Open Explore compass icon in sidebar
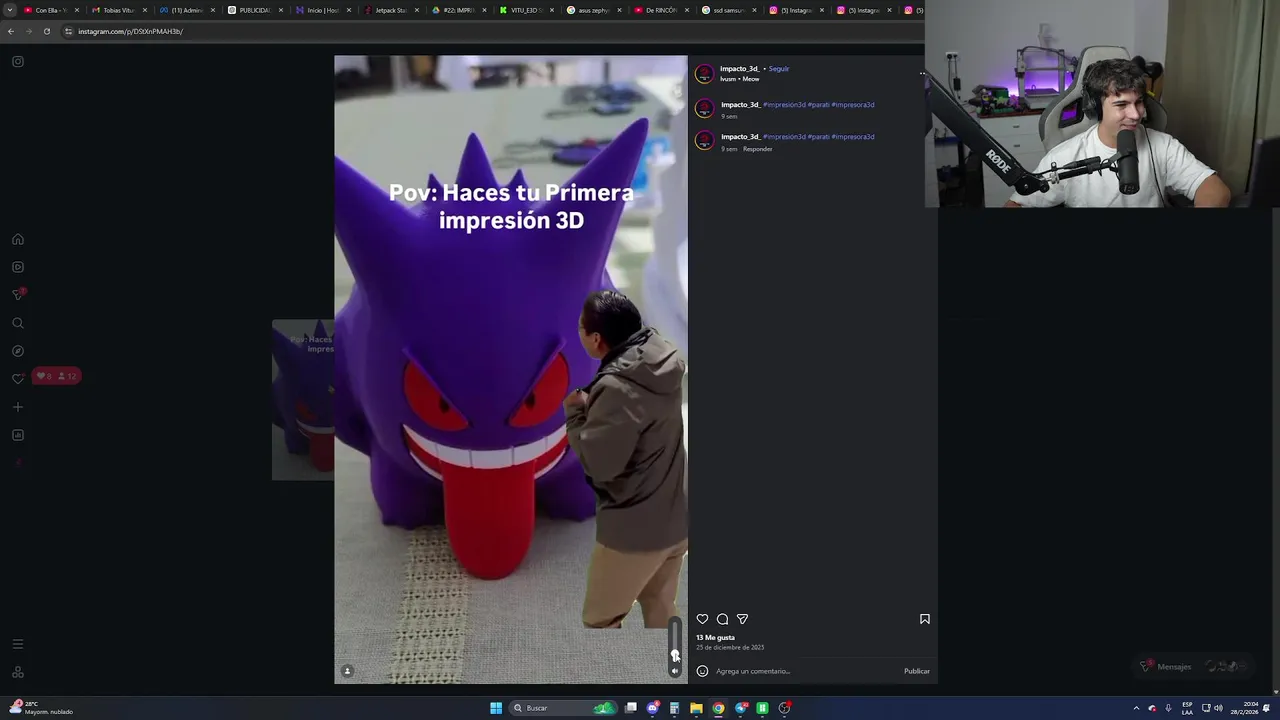The height and width of the screenshot is (720, 1280). pos(17,351)
